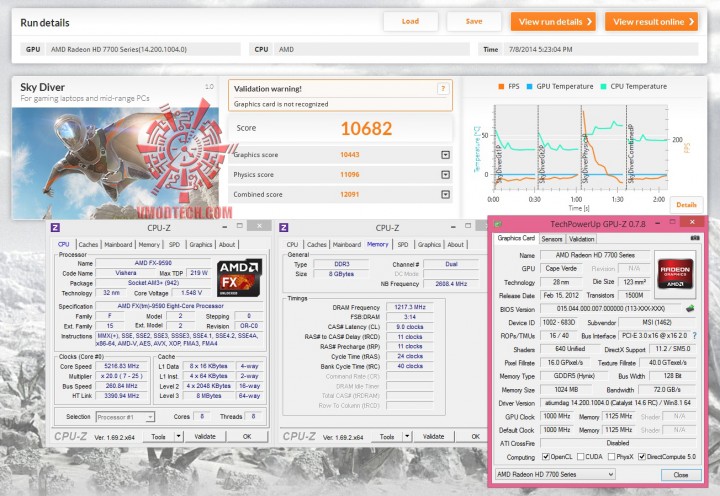720x496 pixels.
Task: Click Tools button in right CPU-Z window
Action: (x=387, y=437)
